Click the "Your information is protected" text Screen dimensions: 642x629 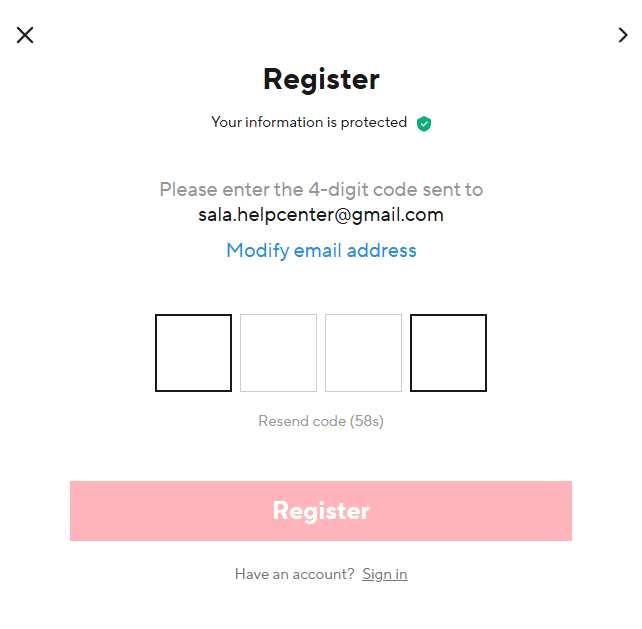(309, 123)
